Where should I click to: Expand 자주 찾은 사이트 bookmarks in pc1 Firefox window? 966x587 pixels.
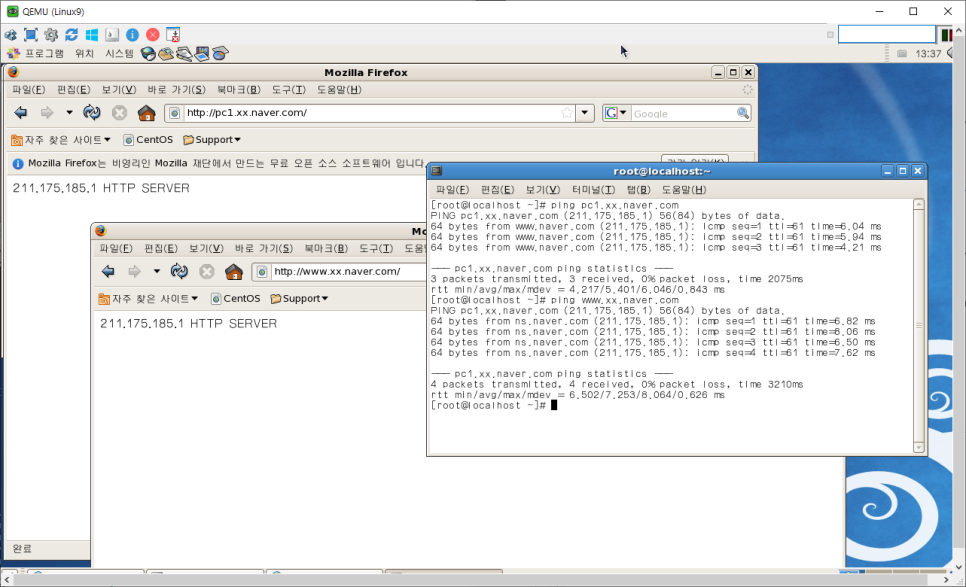(61, 140)
